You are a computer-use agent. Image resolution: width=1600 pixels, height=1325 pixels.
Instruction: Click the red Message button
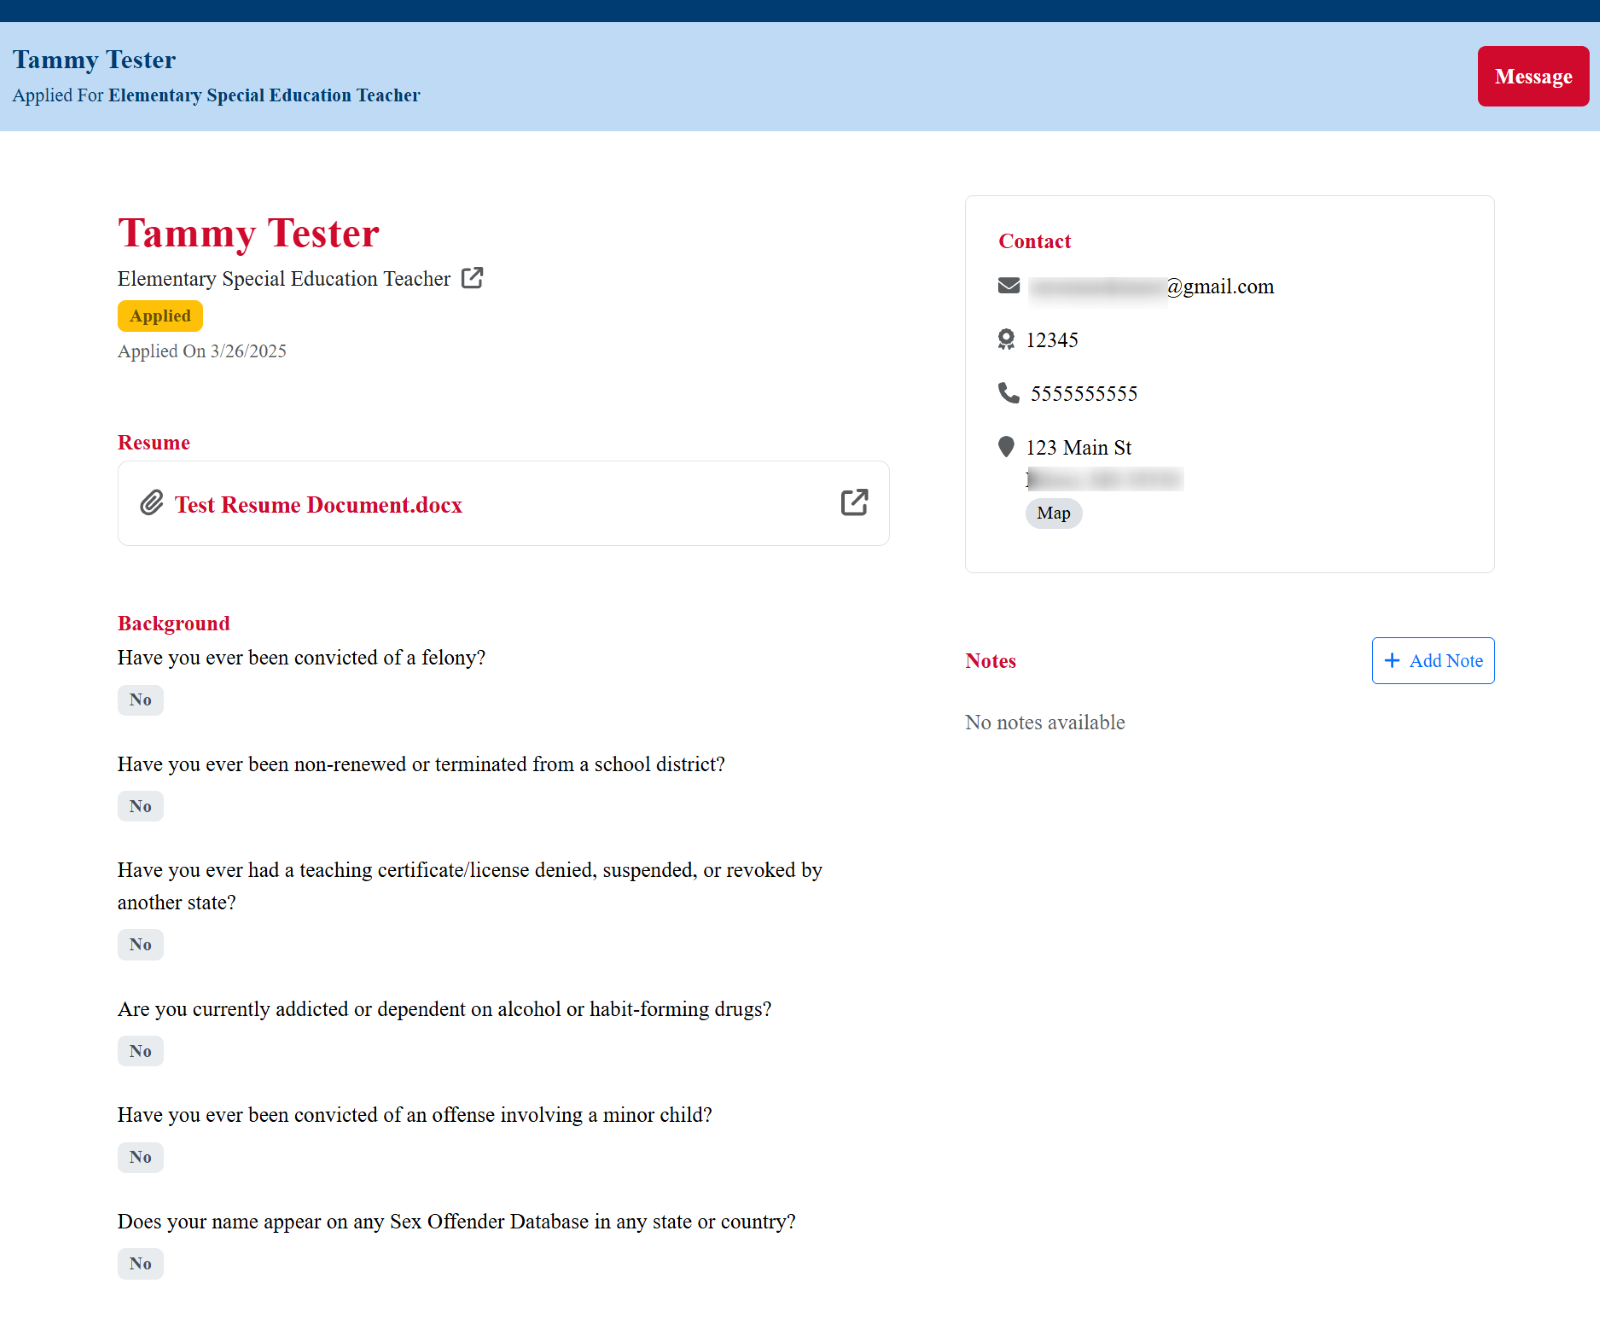coord(1533,76)
